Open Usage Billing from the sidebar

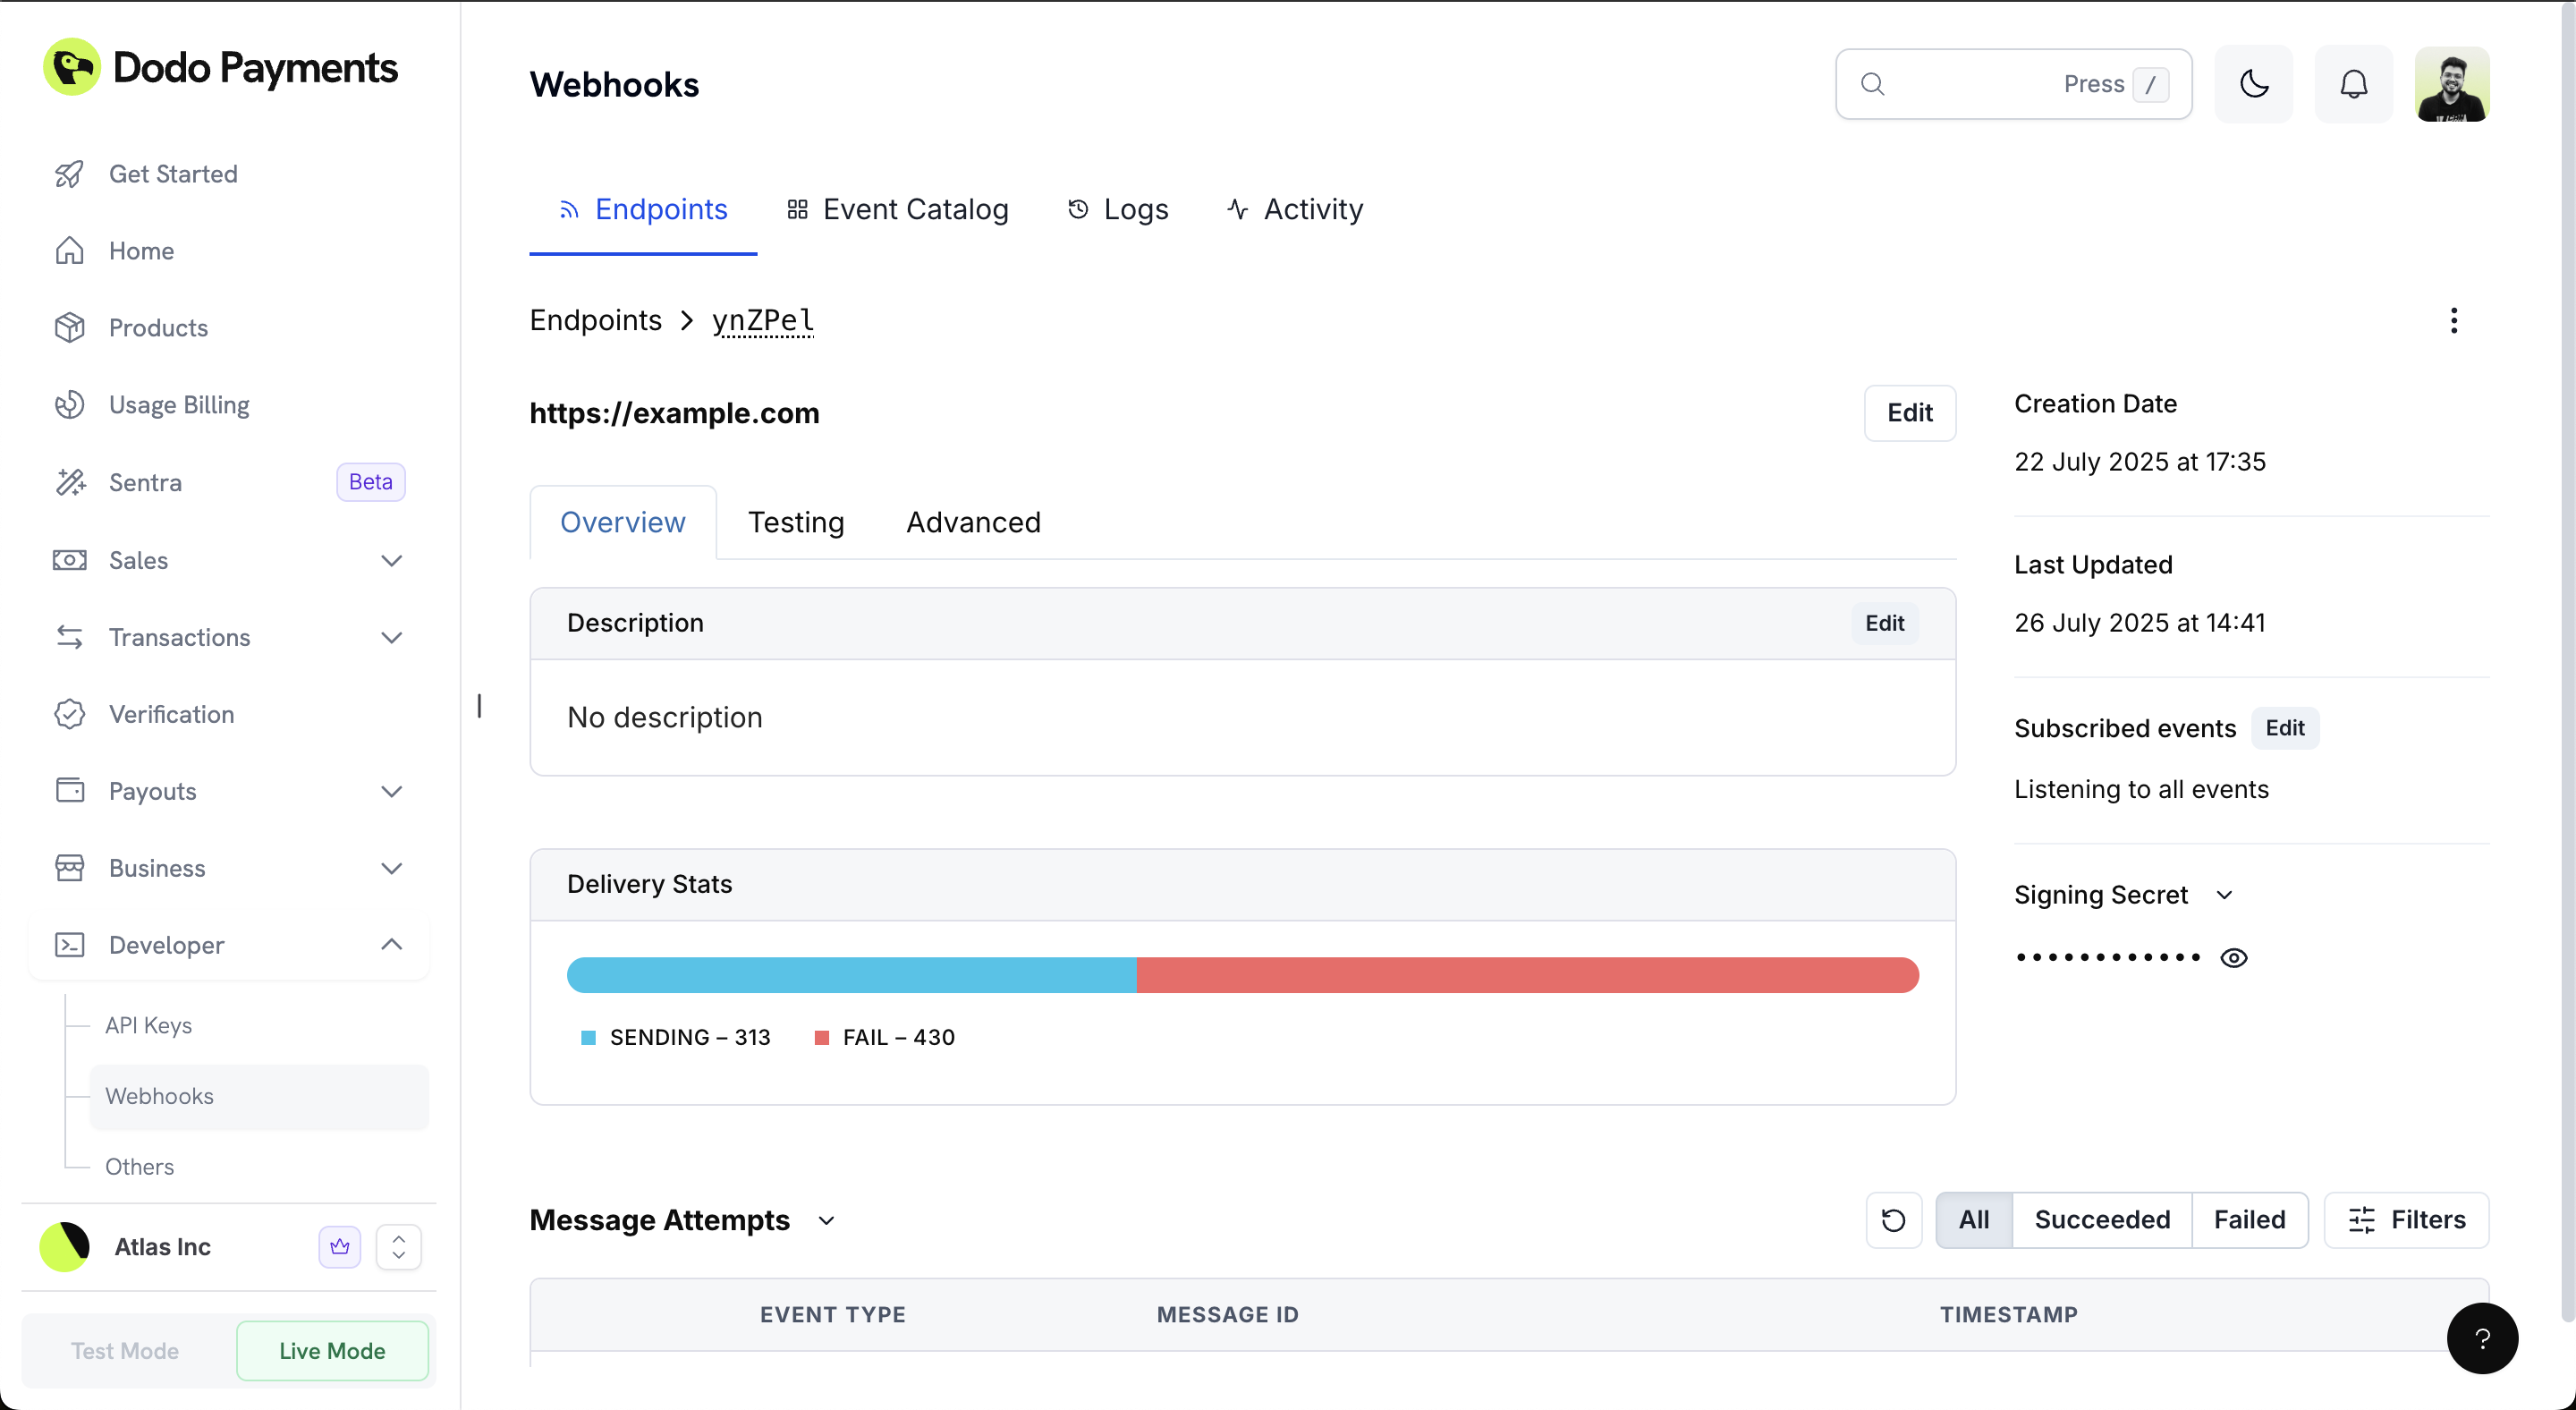coord(178,405)
